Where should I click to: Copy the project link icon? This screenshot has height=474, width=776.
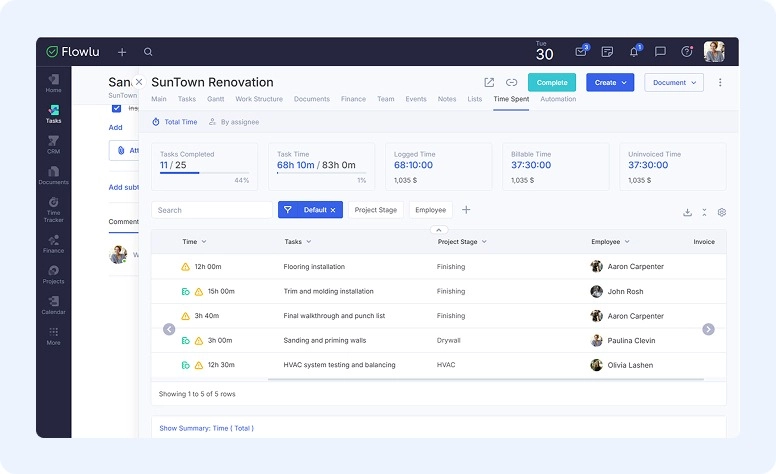tap(511, 83)
